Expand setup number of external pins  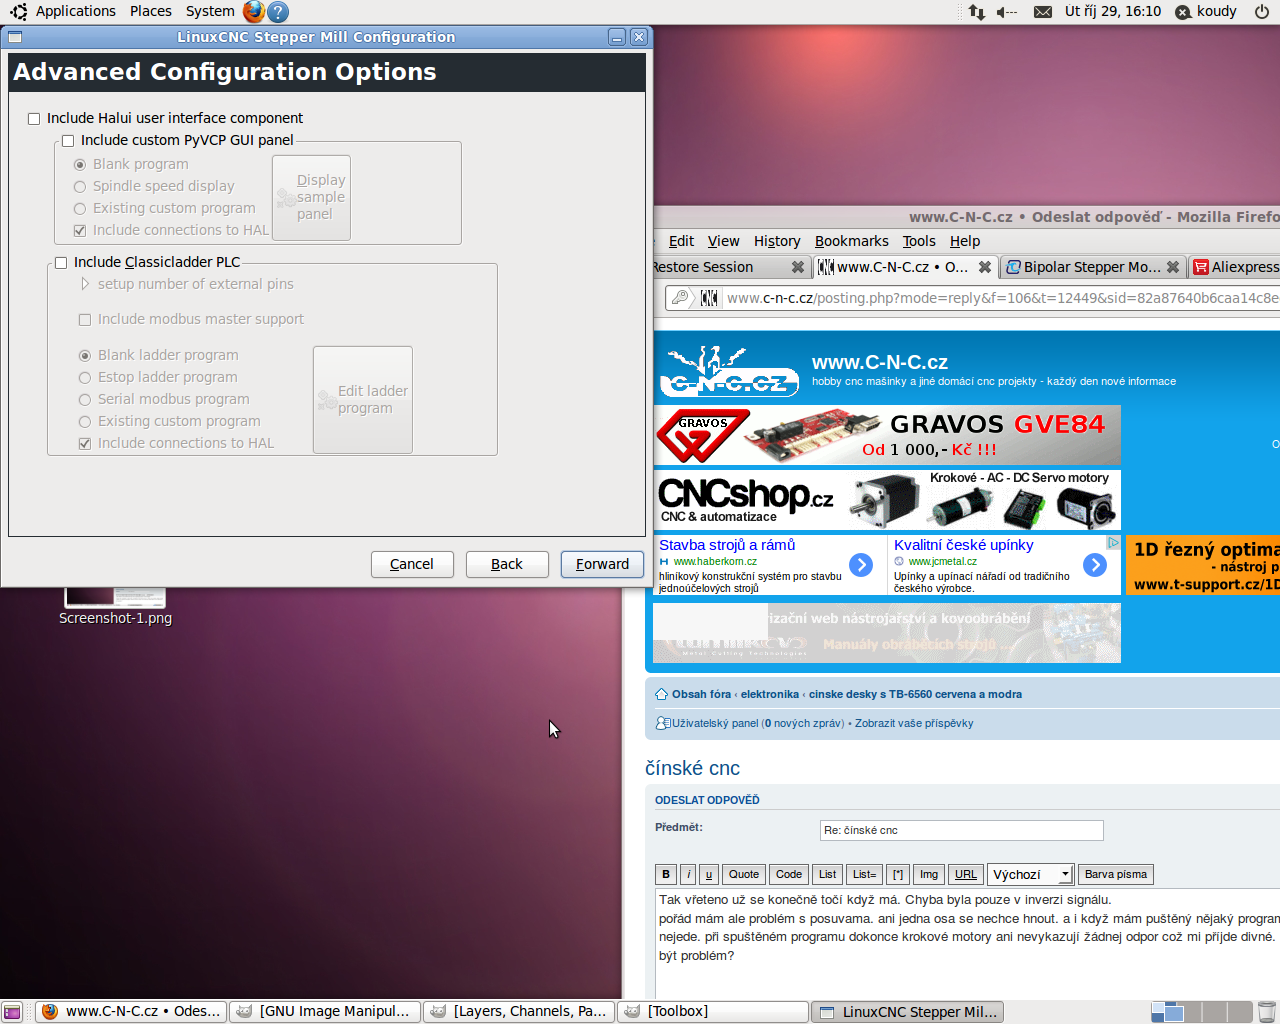pos(85,284)
